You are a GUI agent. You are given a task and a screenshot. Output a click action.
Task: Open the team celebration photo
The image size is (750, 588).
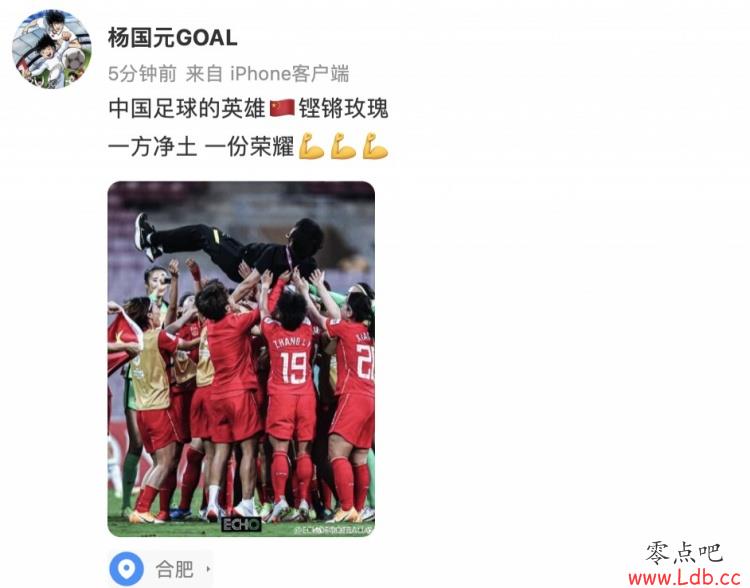241,359
